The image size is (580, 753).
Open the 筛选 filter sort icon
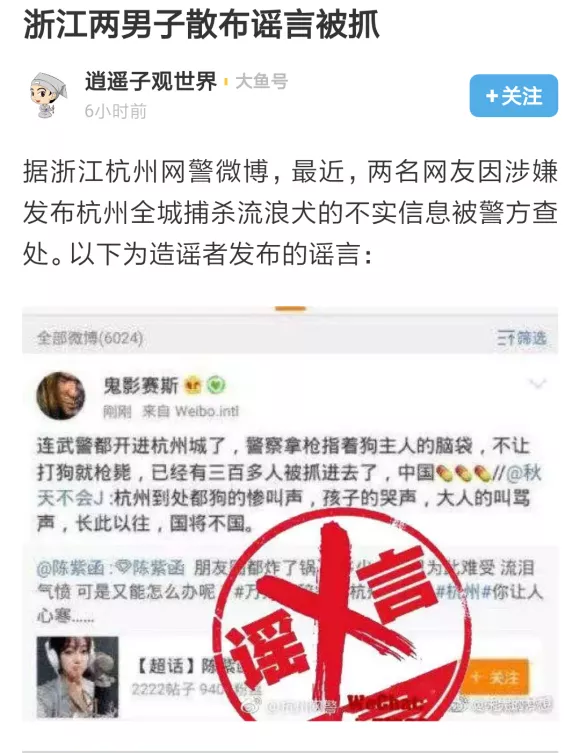coord(522,338)
